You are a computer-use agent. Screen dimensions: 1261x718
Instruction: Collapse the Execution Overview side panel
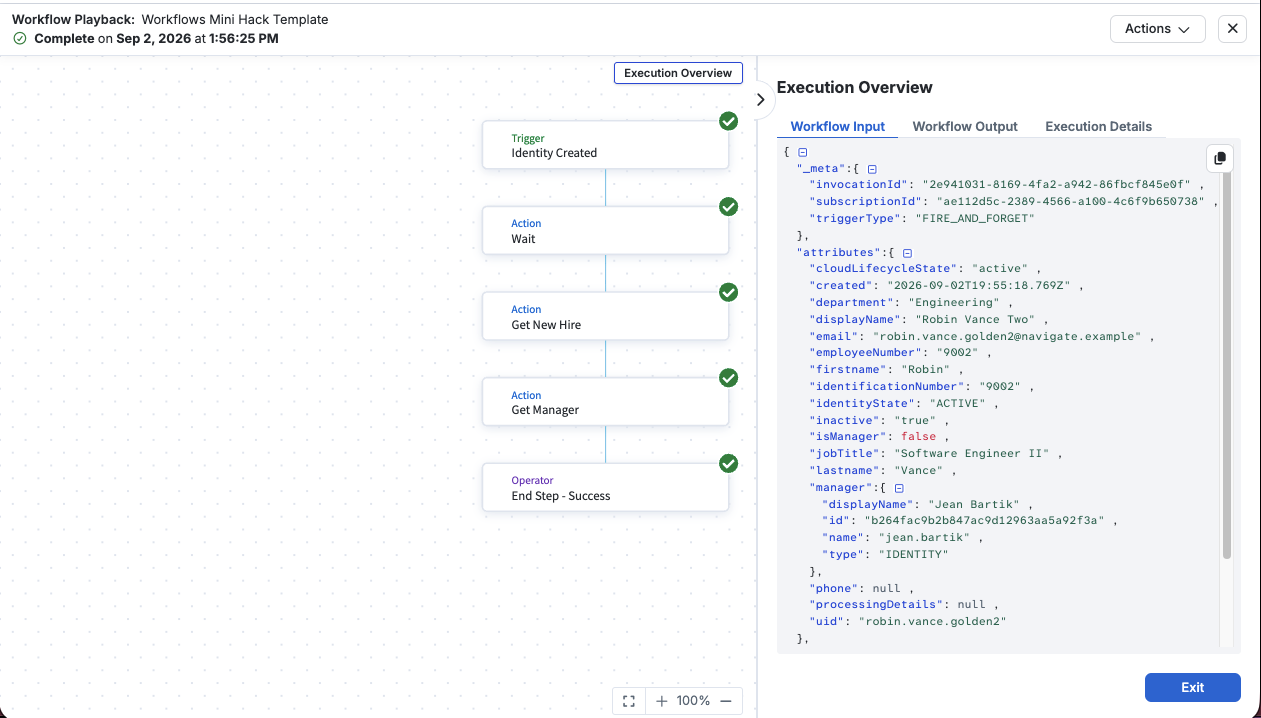click(x=760, y=100)
